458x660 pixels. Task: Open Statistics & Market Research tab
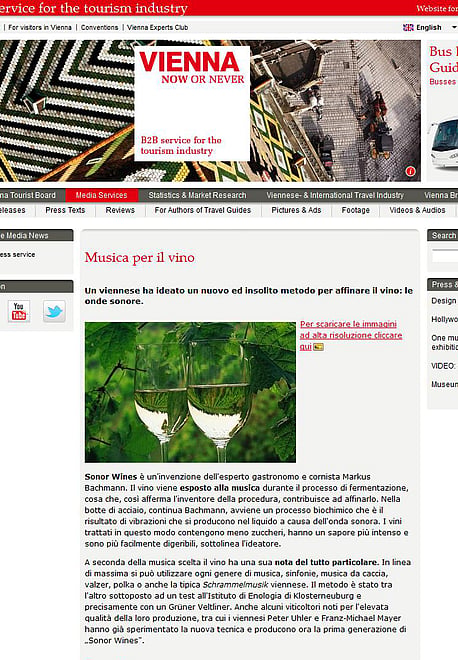click(x=197, y=195)
